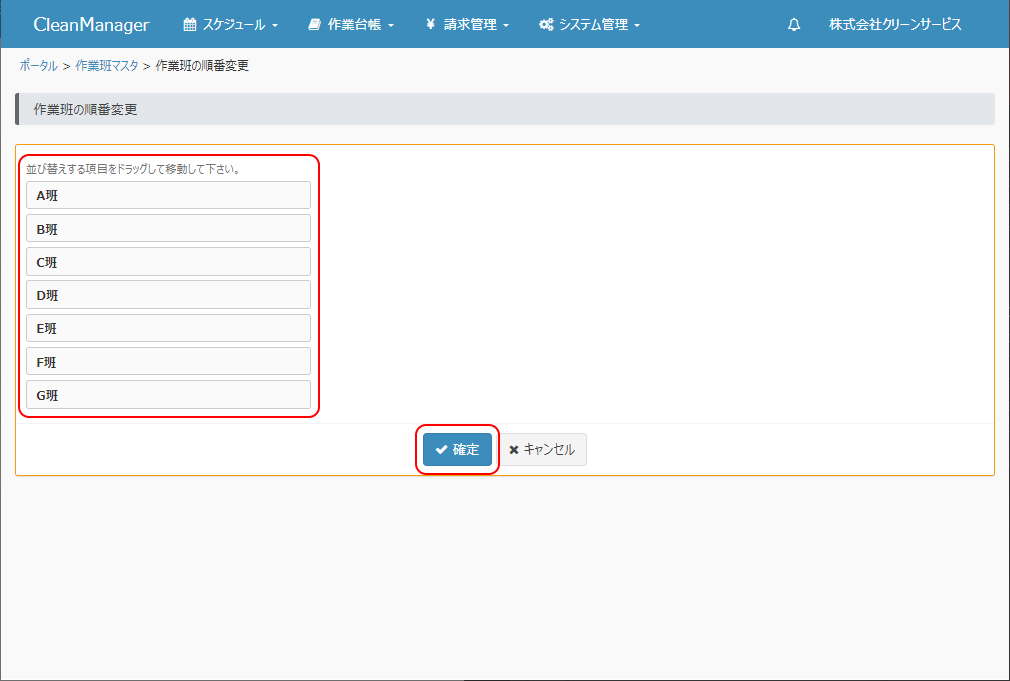
Task: Click the CleanManager logo
Action: tap(91, 24)
